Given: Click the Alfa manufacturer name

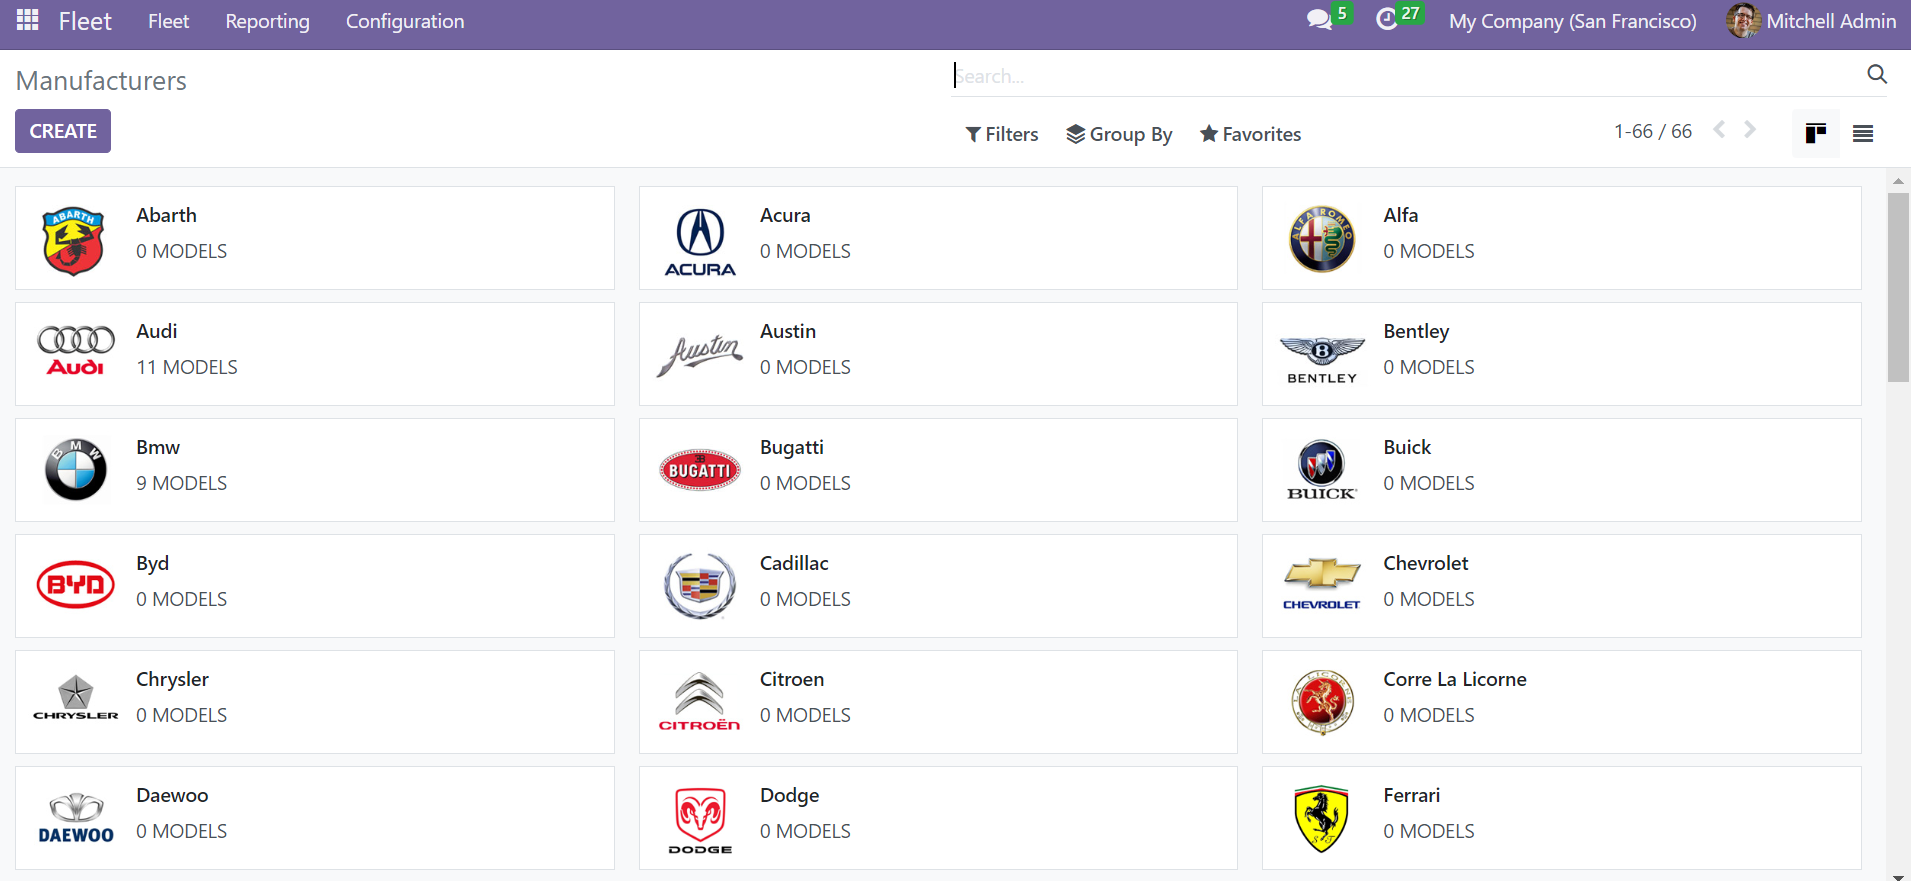Looking at the screenshot, I should pos(1400,215).
